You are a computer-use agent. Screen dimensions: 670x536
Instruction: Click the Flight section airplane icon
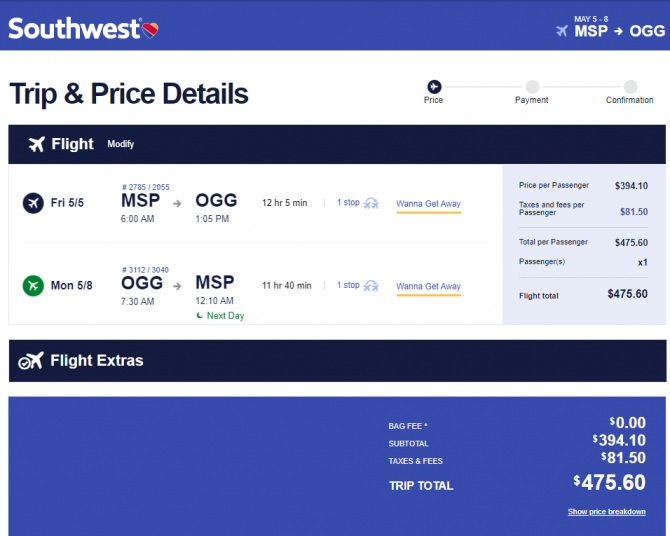click(37, 144)
